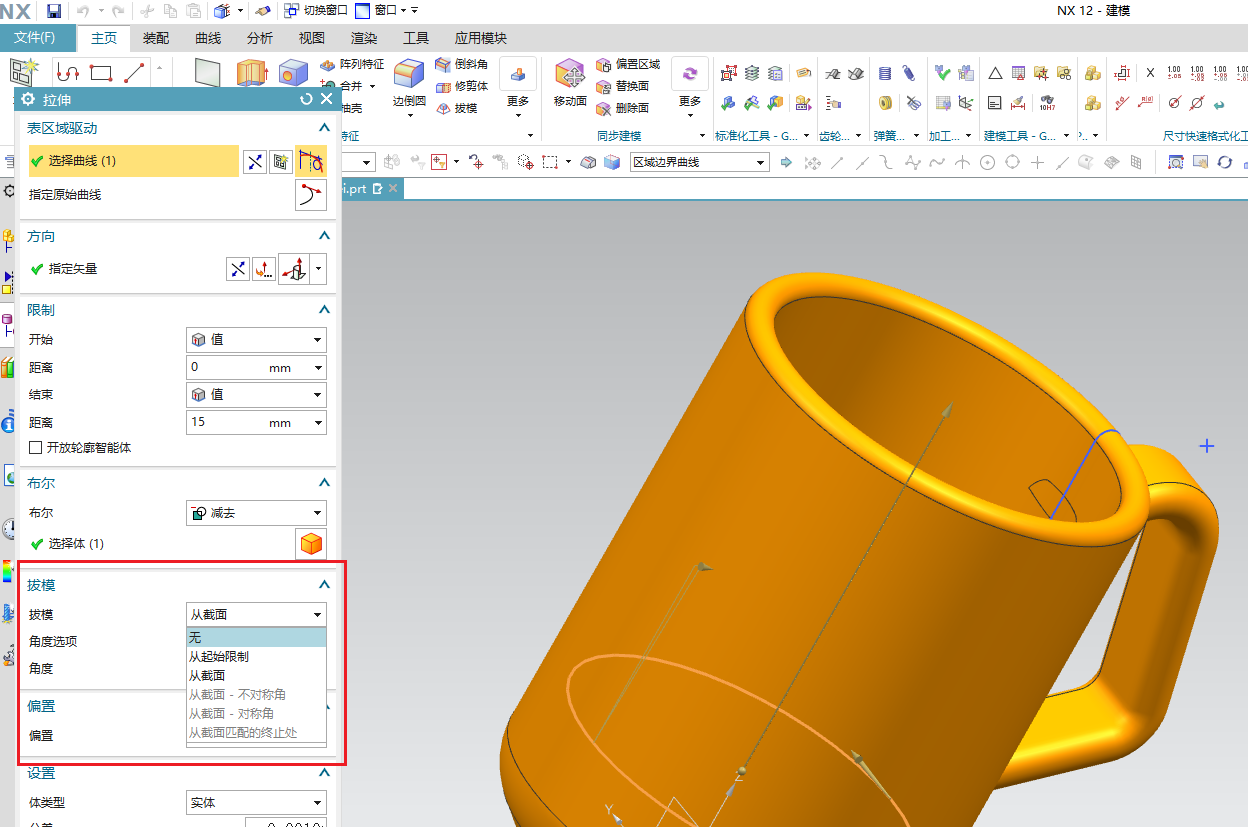Image resolution: width=1248 pixels, height=827 pixels.
Task: Click the 替换面 replace face icon
Action: (x=603, y=86)
